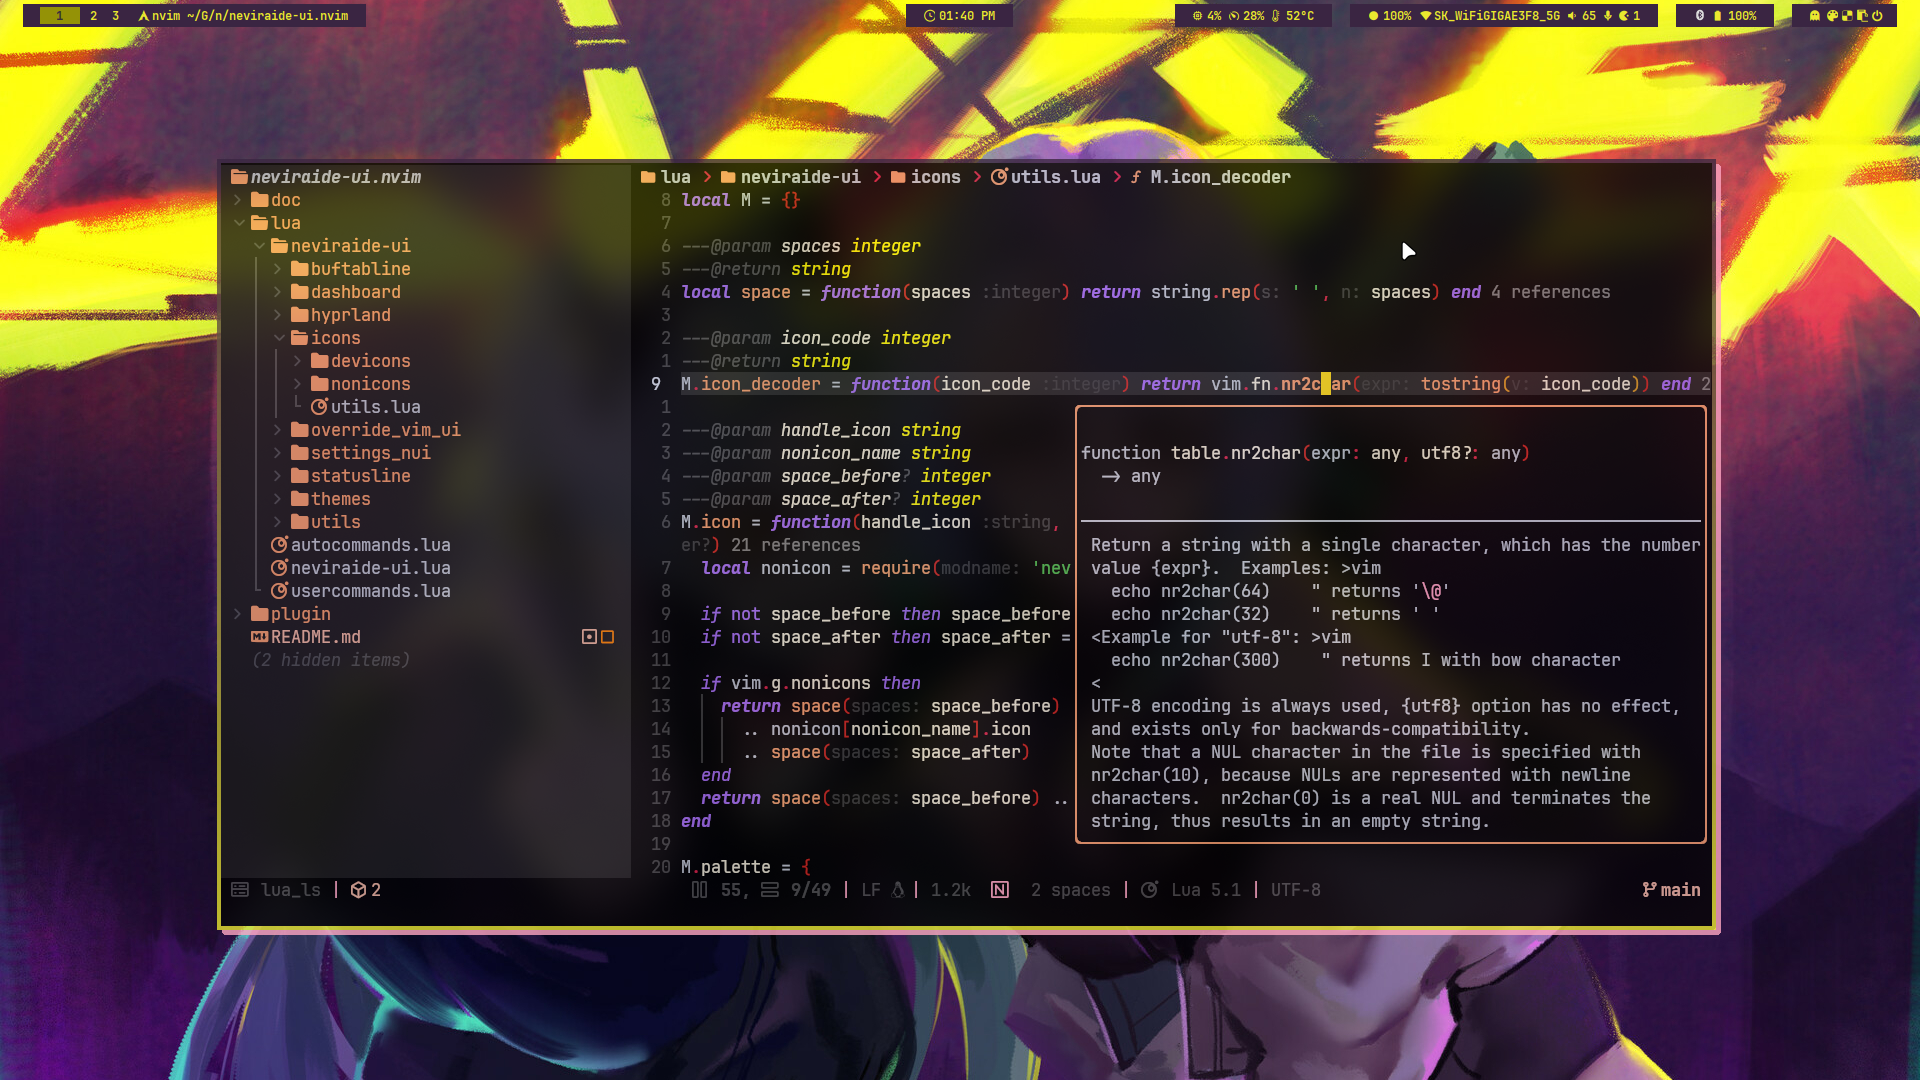Expand the plugin folder

pyautogui.click(x=238, y=614)
